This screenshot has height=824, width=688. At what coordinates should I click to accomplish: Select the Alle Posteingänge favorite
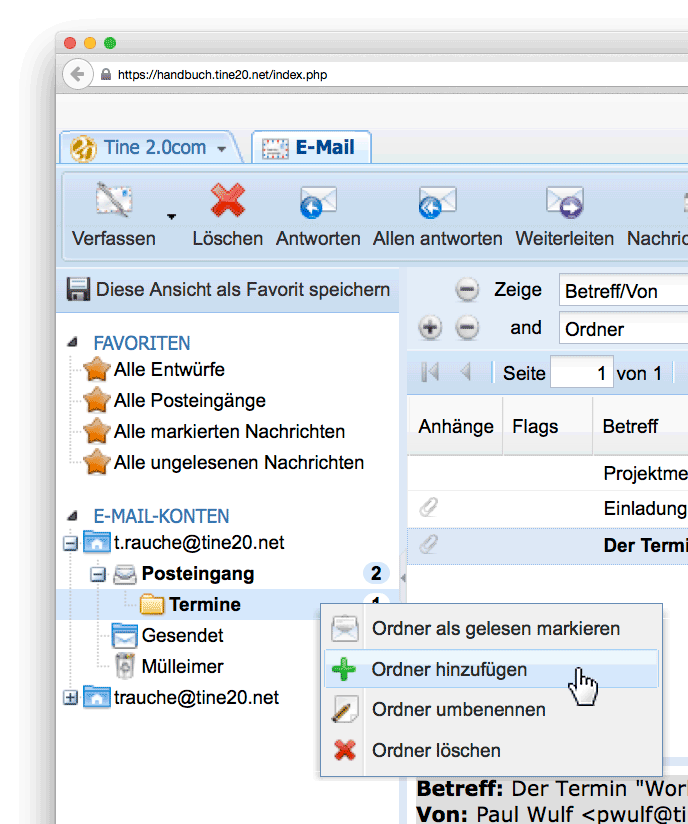pos(189,400)
